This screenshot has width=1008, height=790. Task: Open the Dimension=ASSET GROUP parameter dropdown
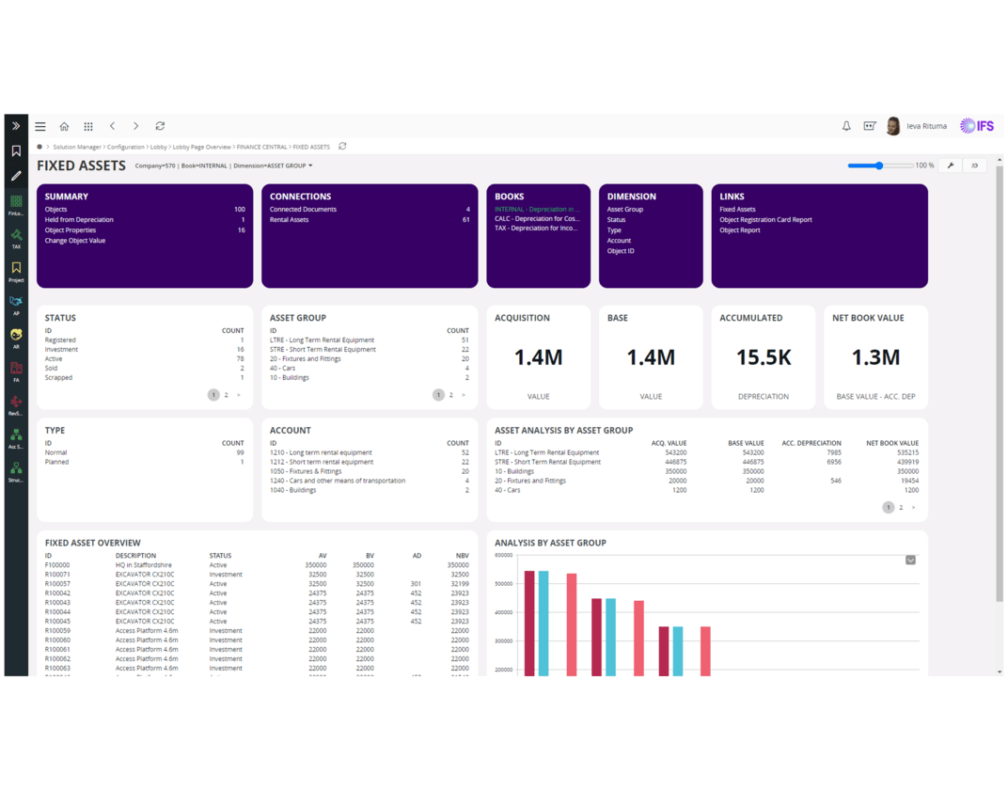(273, 166)
